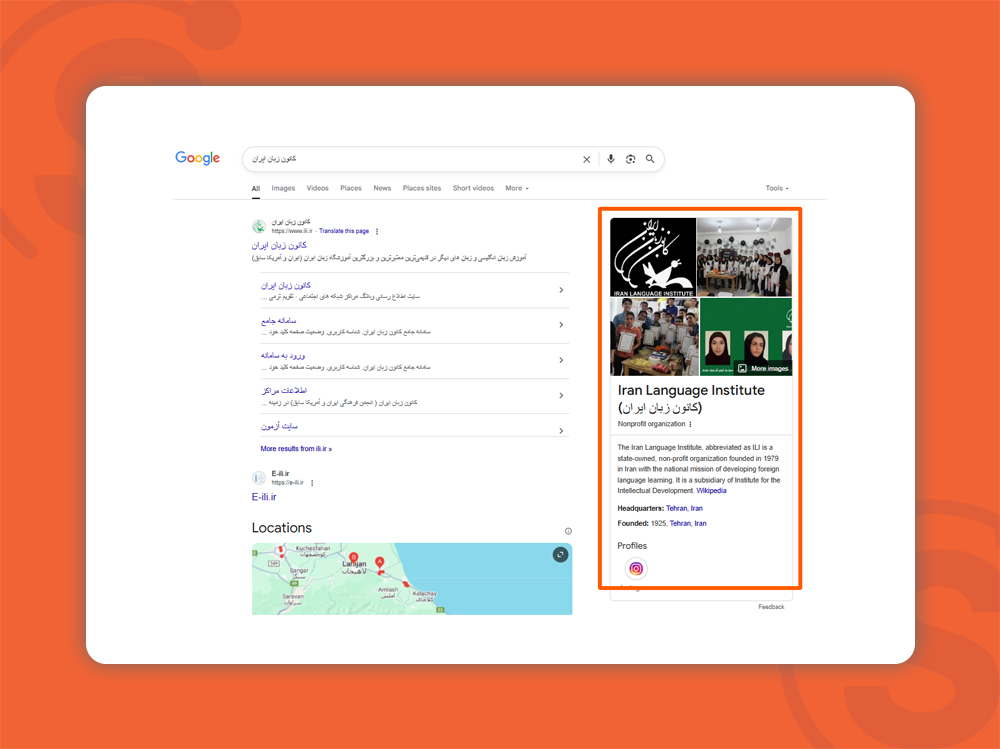Viewport: 1000px width, 749px height.
Task: Switch to the Videos tab
Action: [x=318, y=188]
